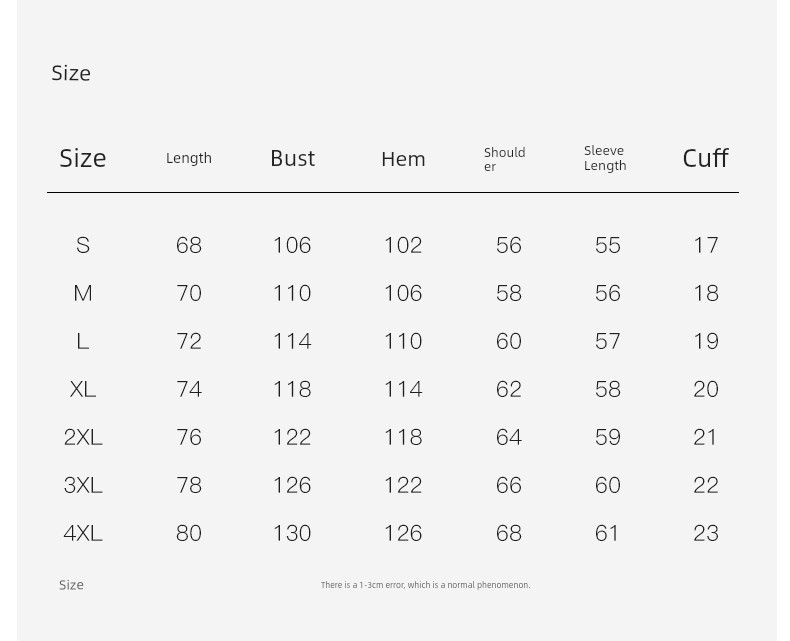Select the cuff value 17
This screenshot has width=790, height=641.
coord(706,245)
